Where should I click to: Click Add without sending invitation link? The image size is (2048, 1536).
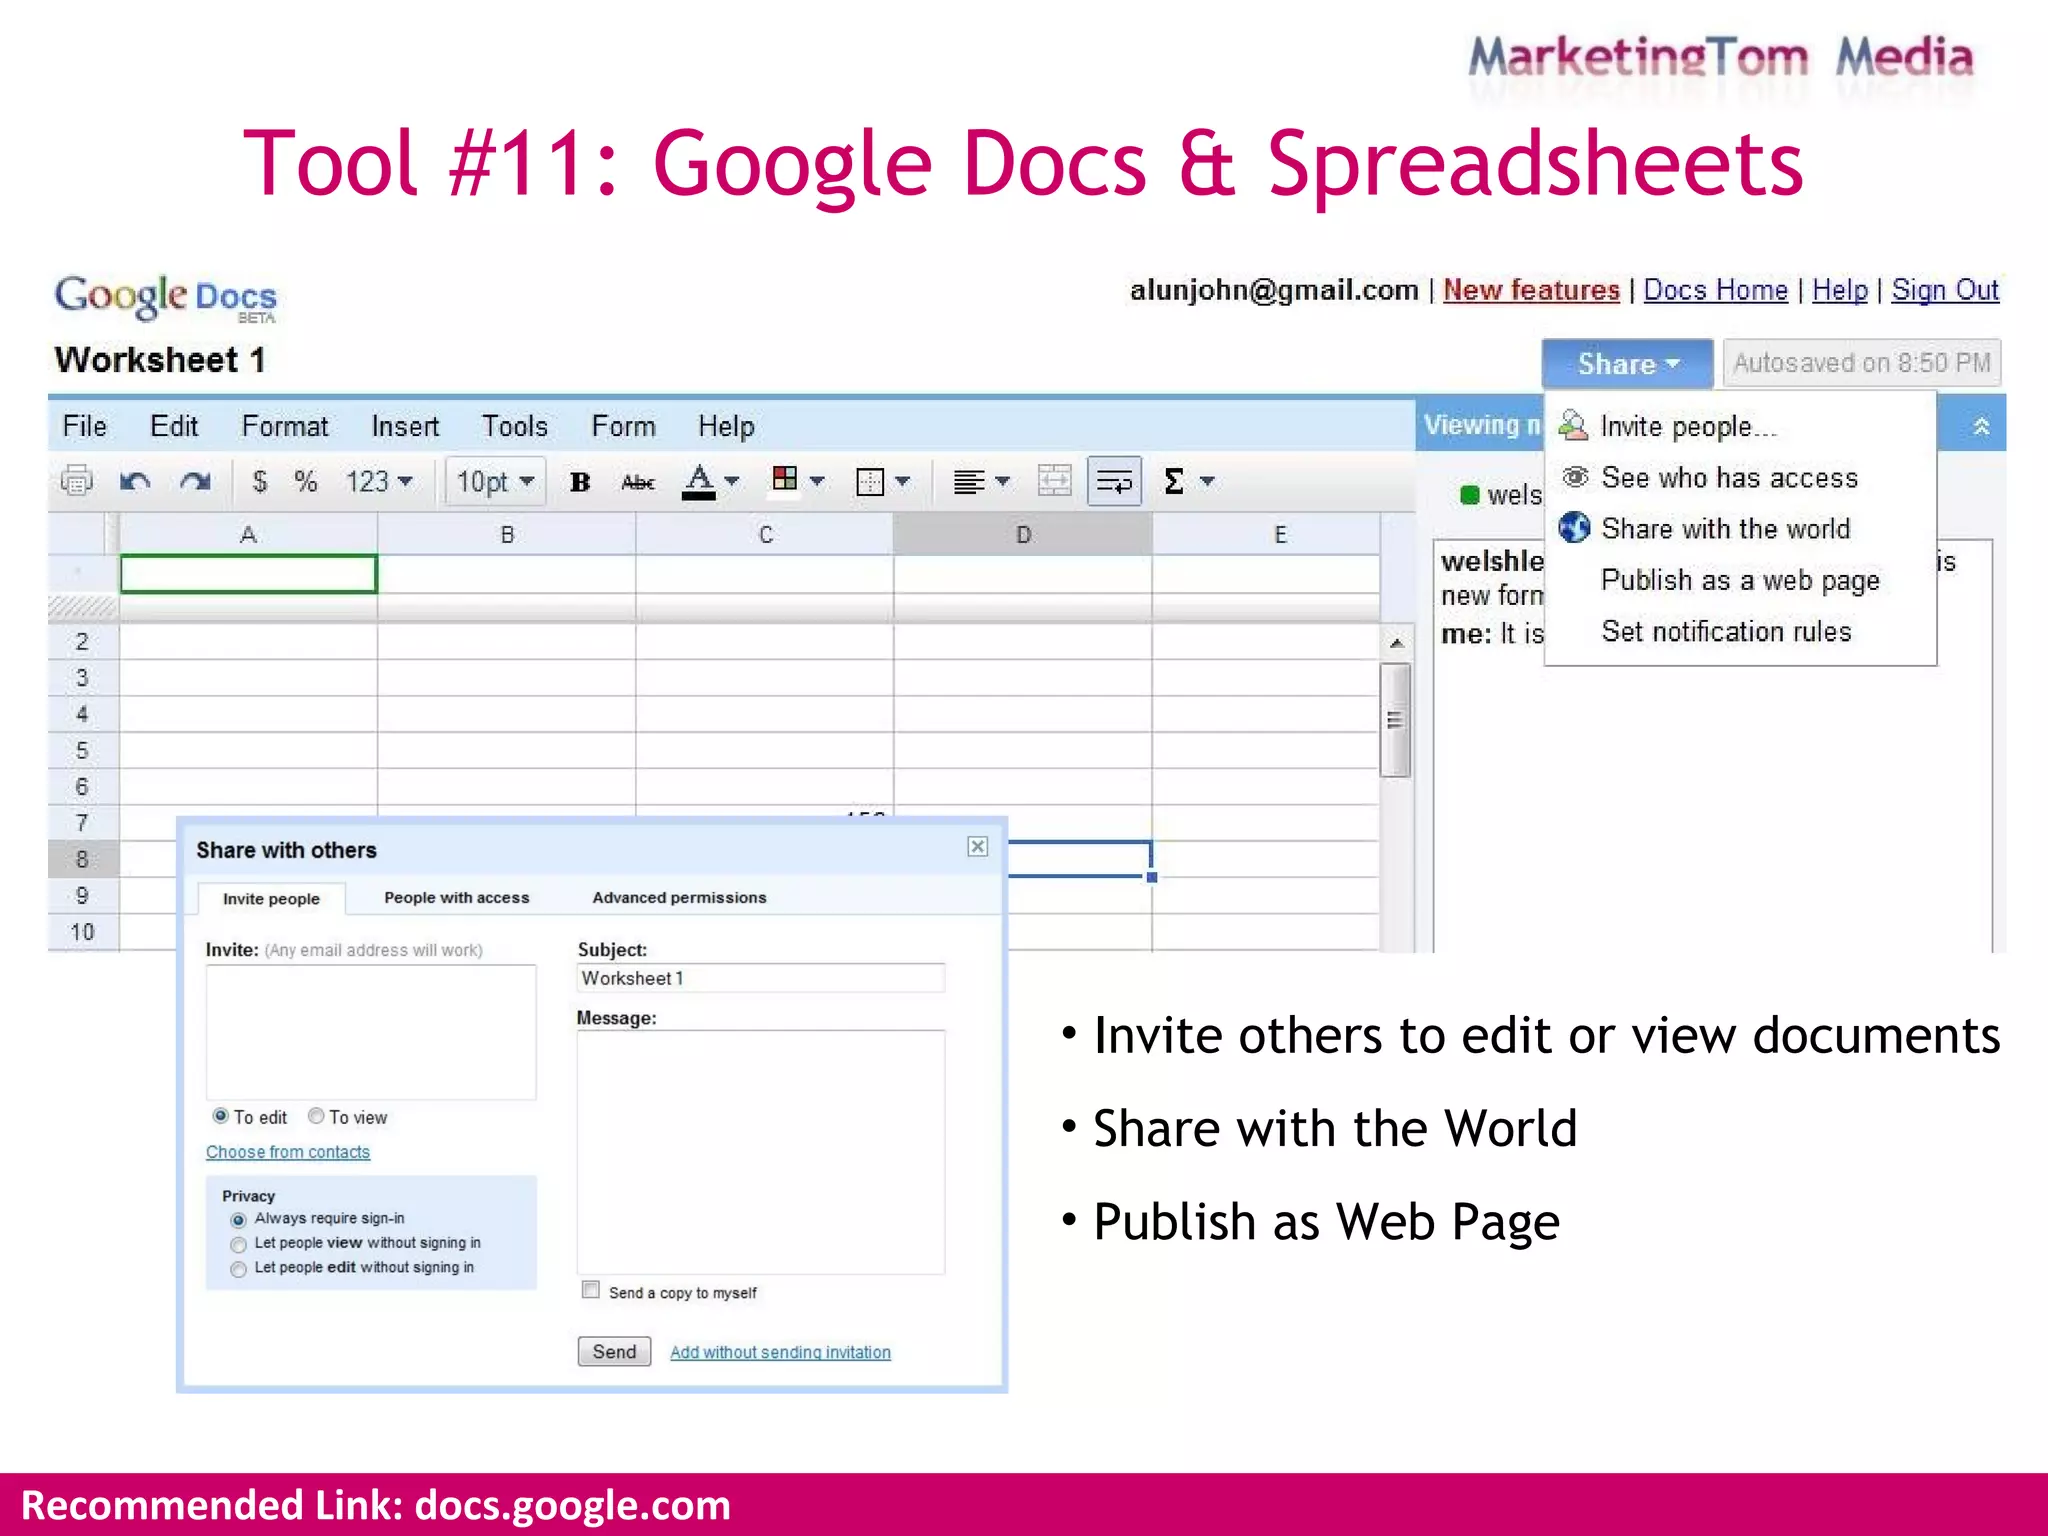[780, 1352]
